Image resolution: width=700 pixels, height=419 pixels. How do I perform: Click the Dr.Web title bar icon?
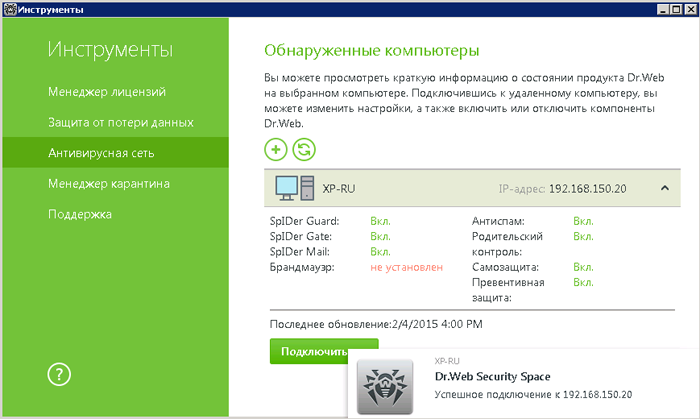pyautogui.click(x=9, y=9)
